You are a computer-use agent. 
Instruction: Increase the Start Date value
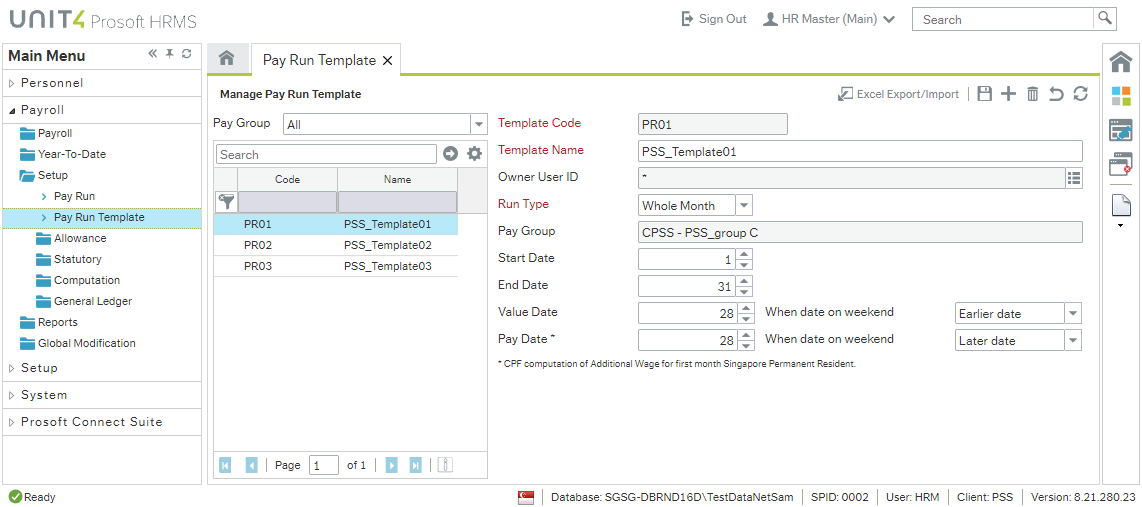point(744,254)
